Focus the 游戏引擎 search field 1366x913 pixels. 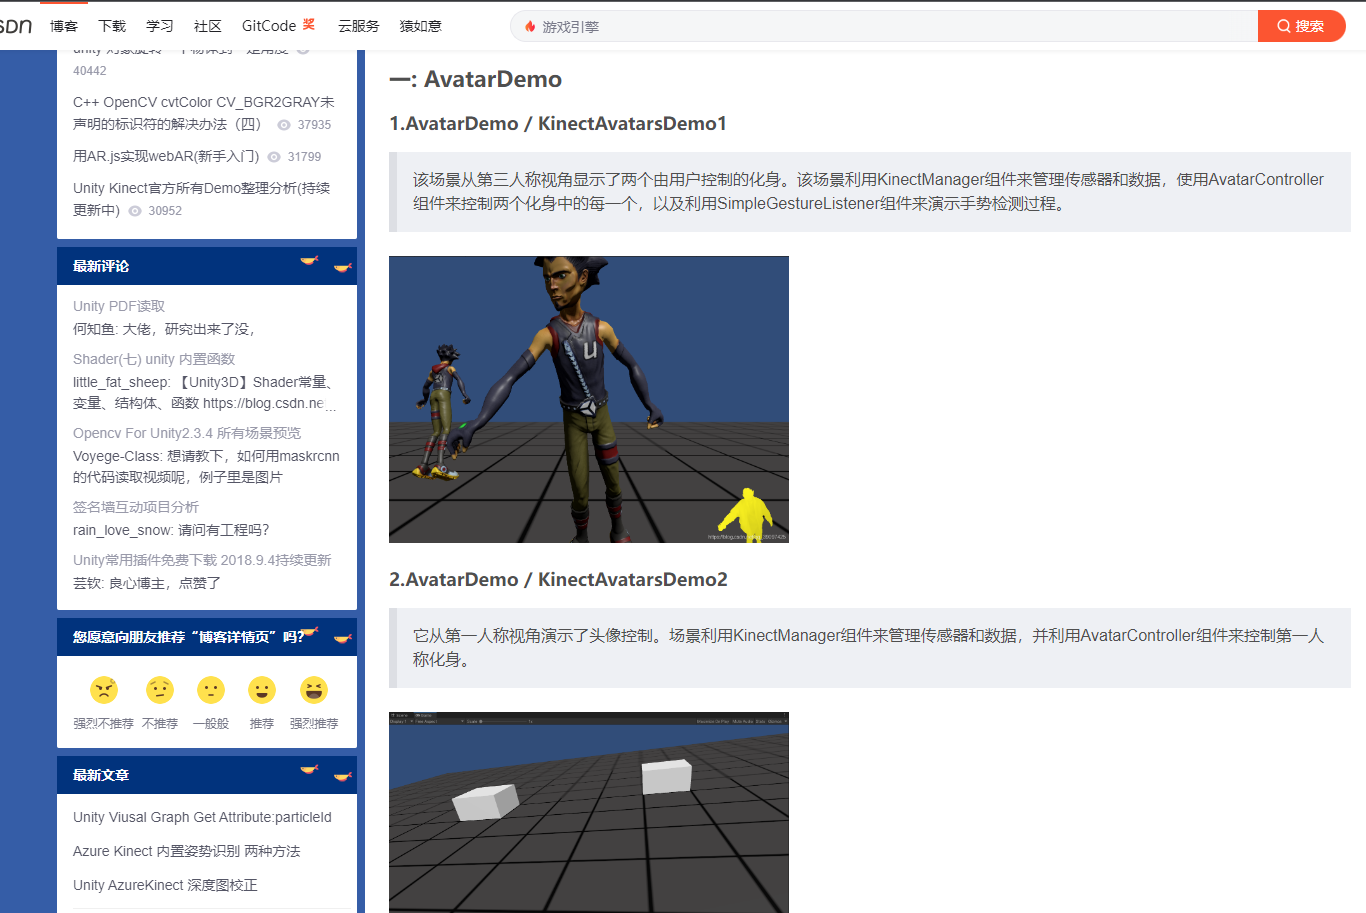[x=883, y=26]
